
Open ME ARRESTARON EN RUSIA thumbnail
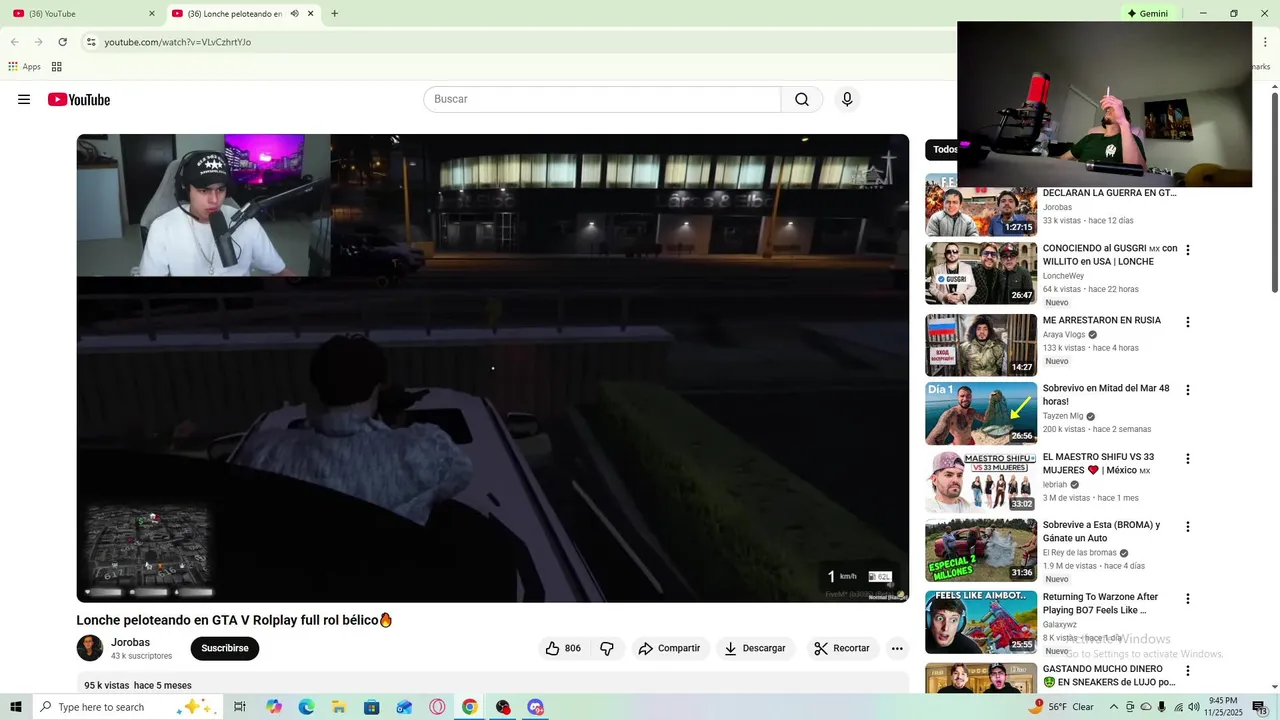pos(981,345)
